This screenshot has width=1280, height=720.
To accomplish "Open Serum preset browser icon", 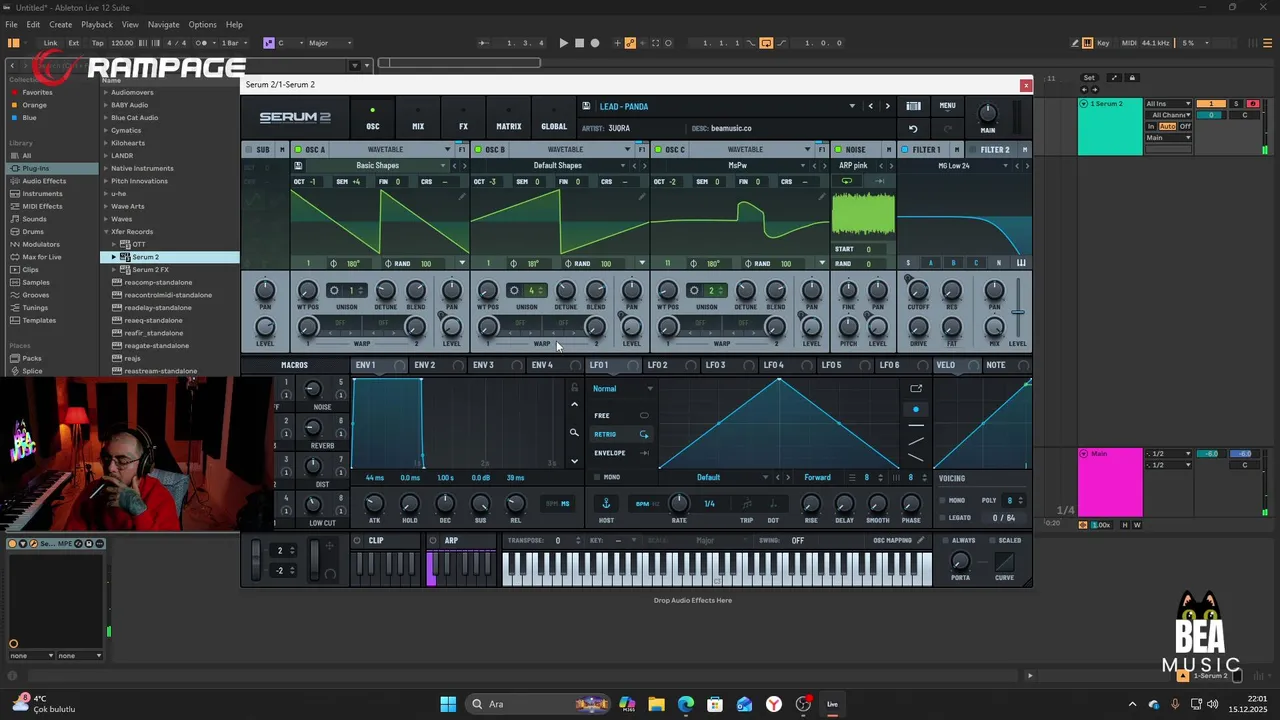I will (x=913, y=106).
